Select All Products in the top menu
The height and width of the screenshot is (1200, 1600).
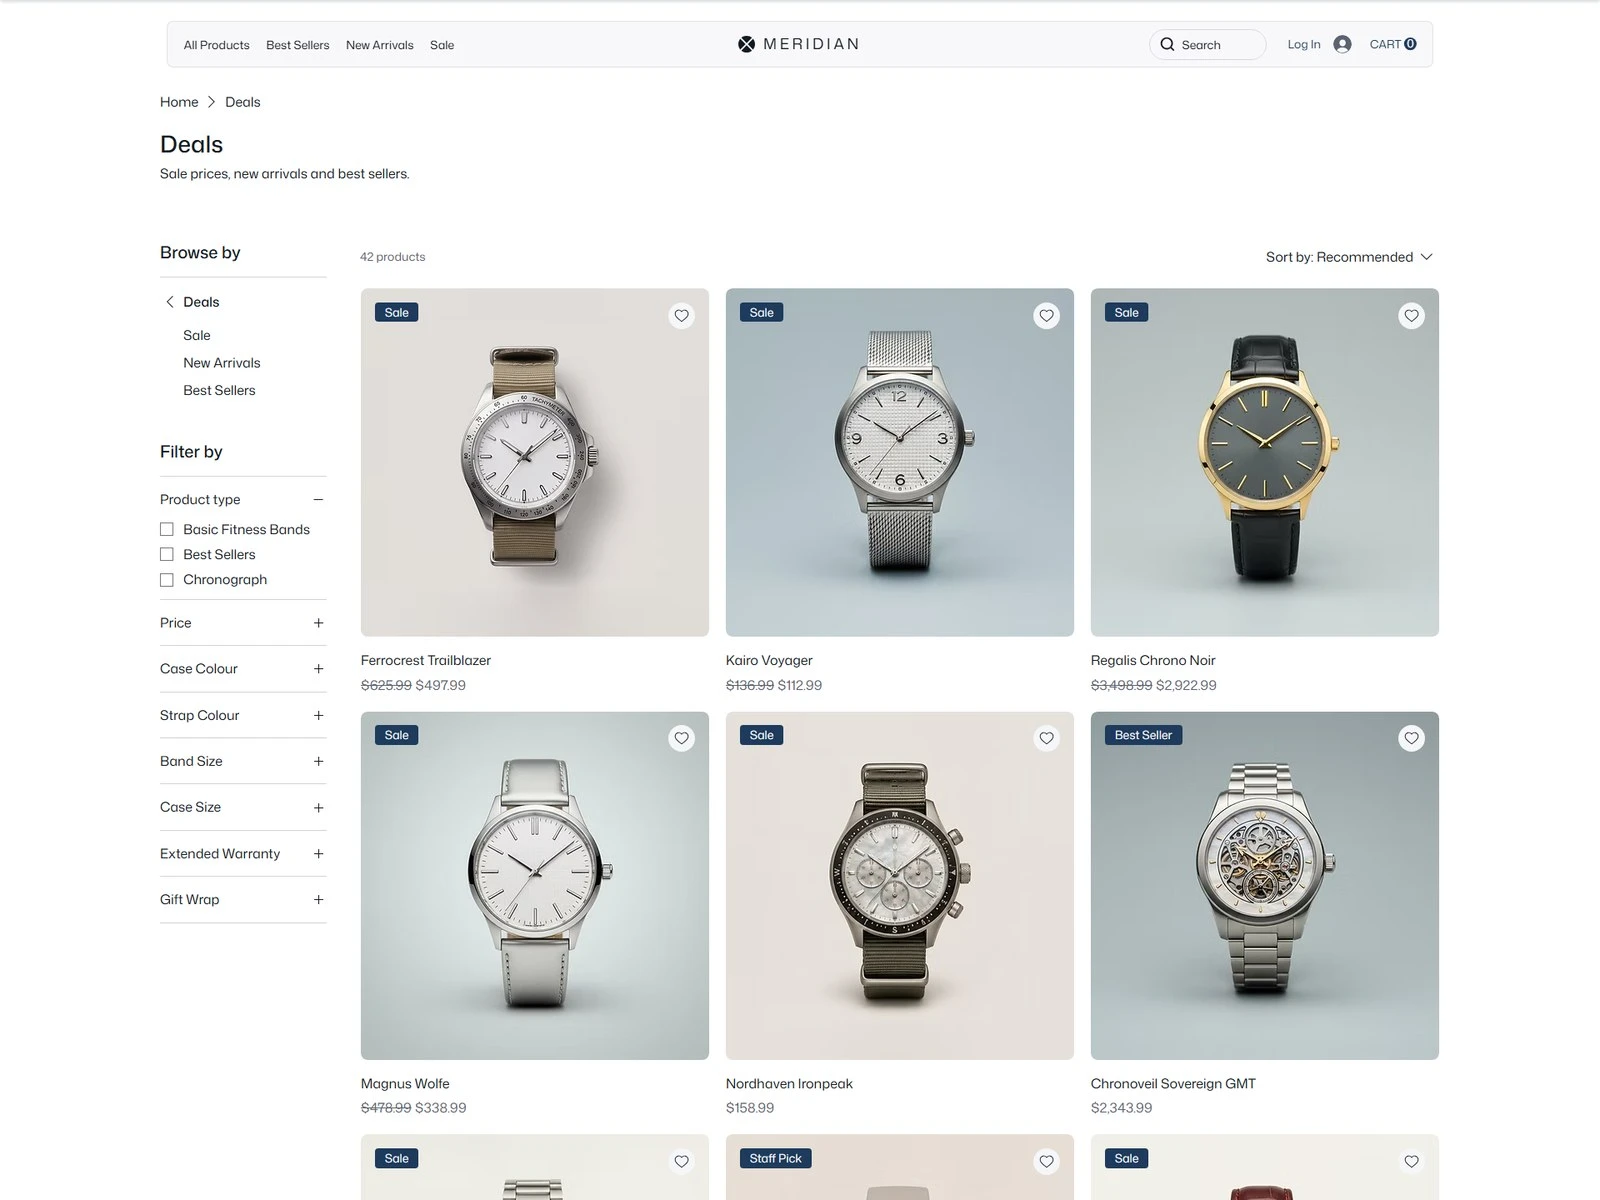[216, 45]
